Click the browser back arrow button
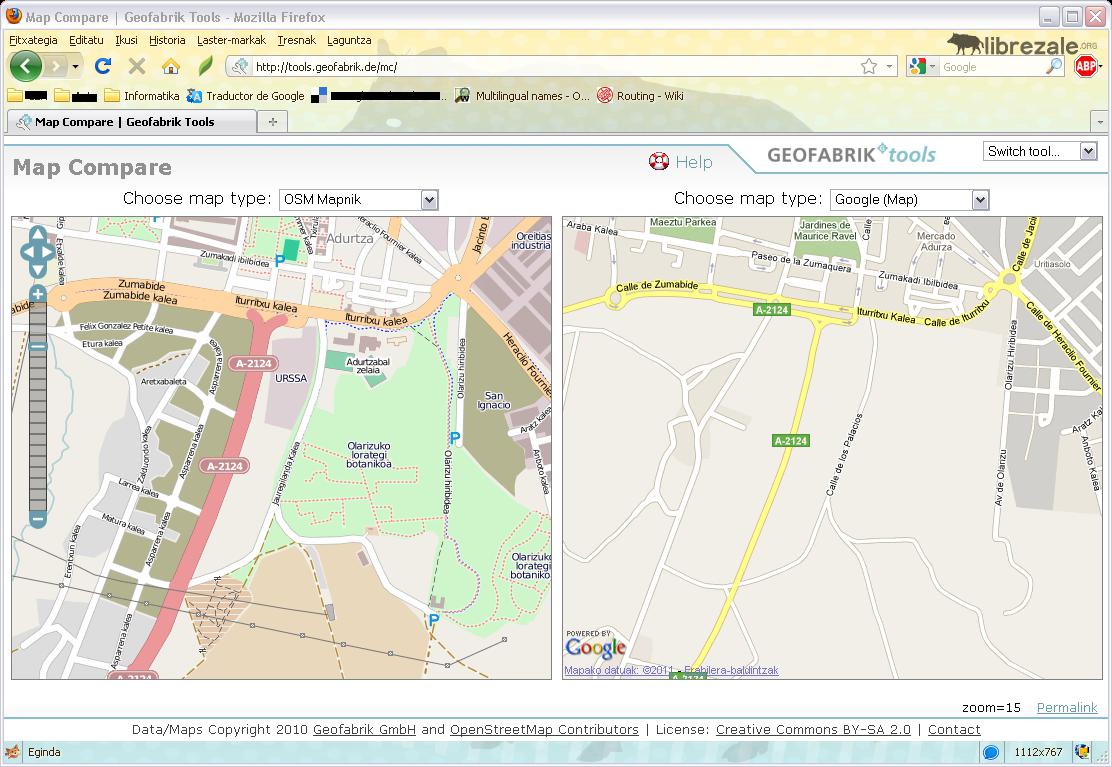Viewport: 1112px width, 767px height. pyautogui.click(x=26, y=66)
